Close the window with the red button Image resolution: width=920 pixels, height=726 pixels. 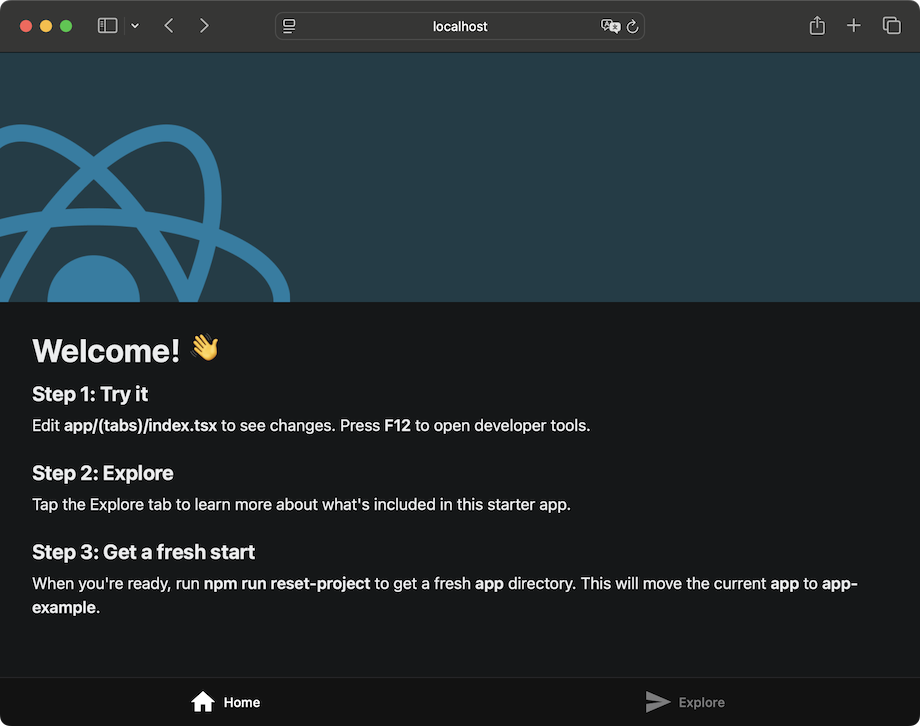[x=26, y=26]
